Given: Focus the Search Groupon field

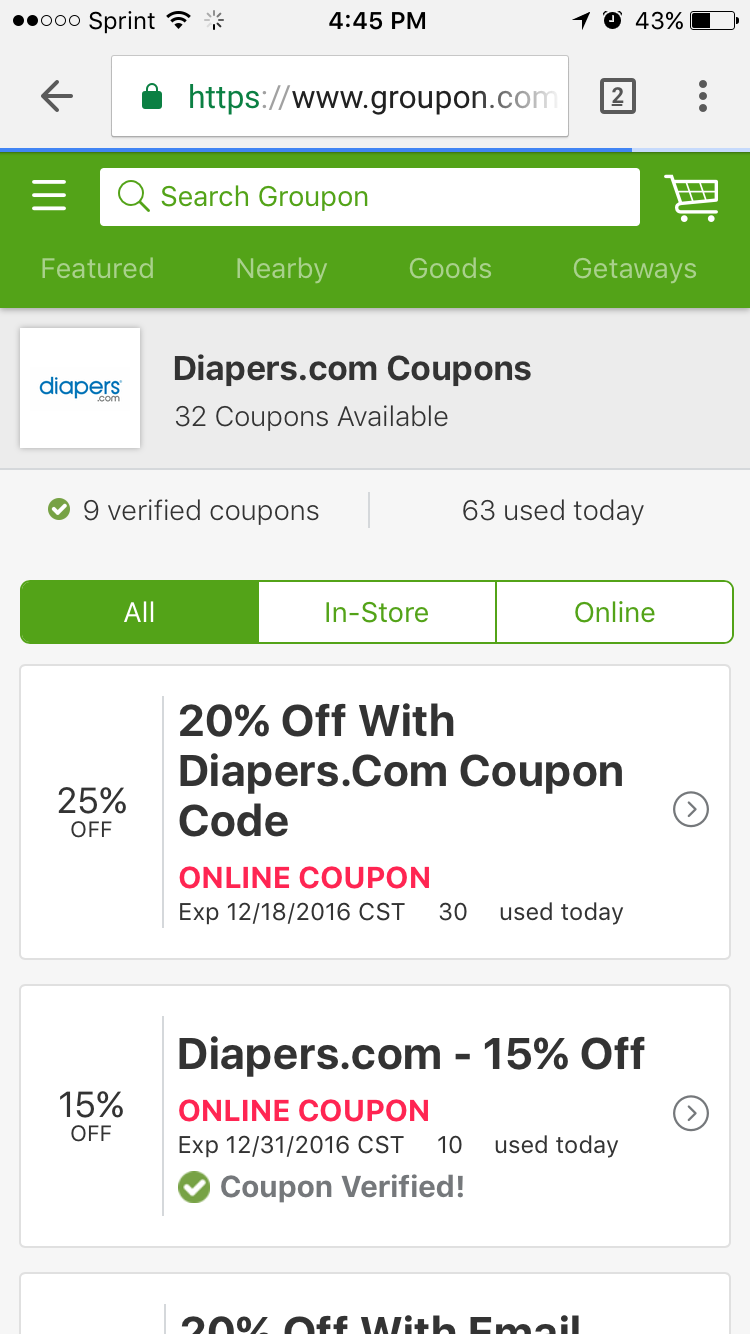Looking at the screenshot, I should pyautogui.click(x=370, y=196).
